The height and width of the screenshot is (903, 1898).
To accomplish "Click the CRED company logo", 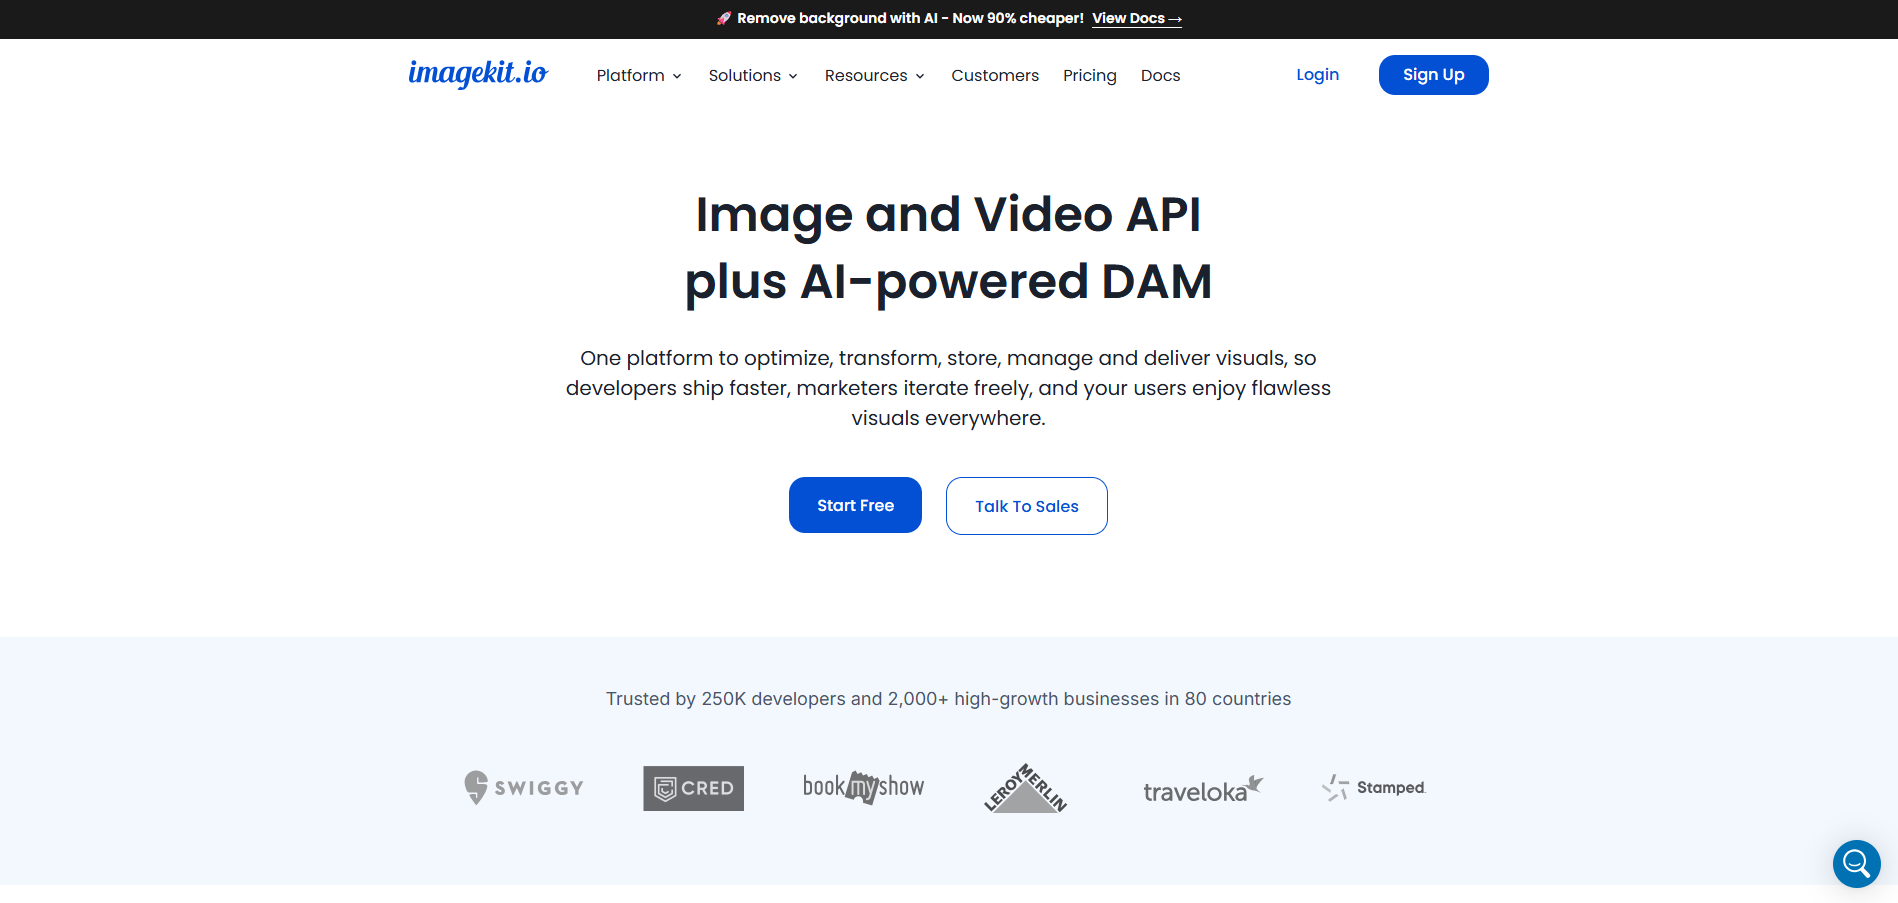I will (693, 788).
